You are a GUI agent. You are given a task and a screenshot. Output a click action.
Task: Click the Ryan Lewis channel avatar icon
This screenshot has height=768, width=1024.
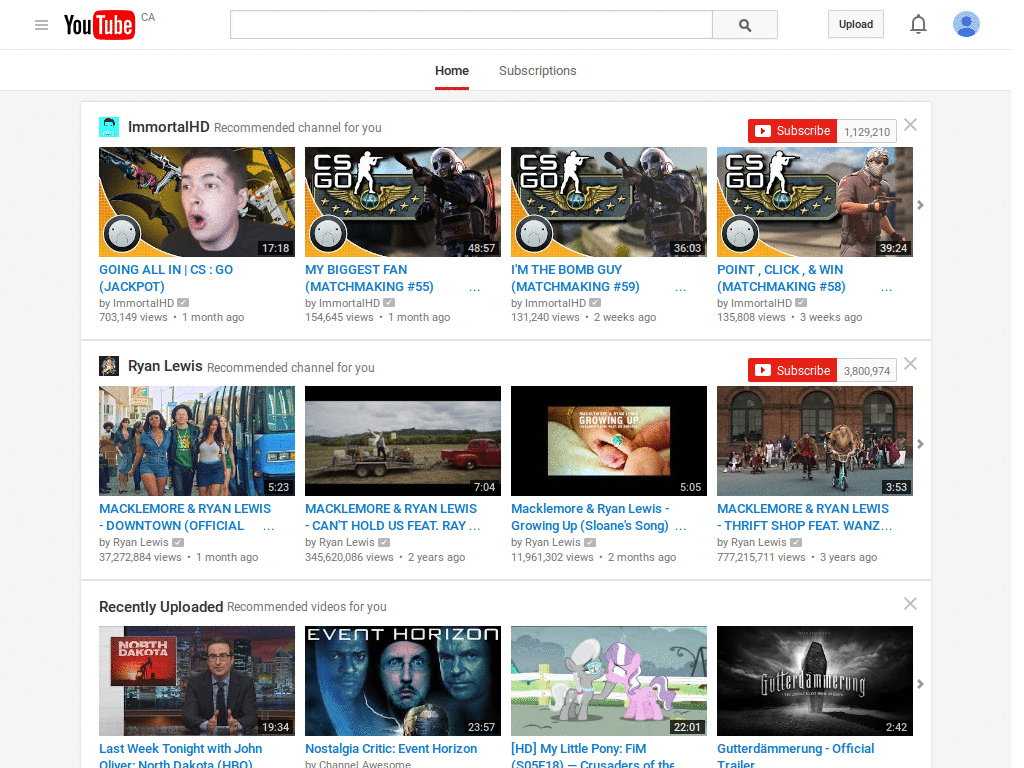pyautogui.click(x=108, y=366)
